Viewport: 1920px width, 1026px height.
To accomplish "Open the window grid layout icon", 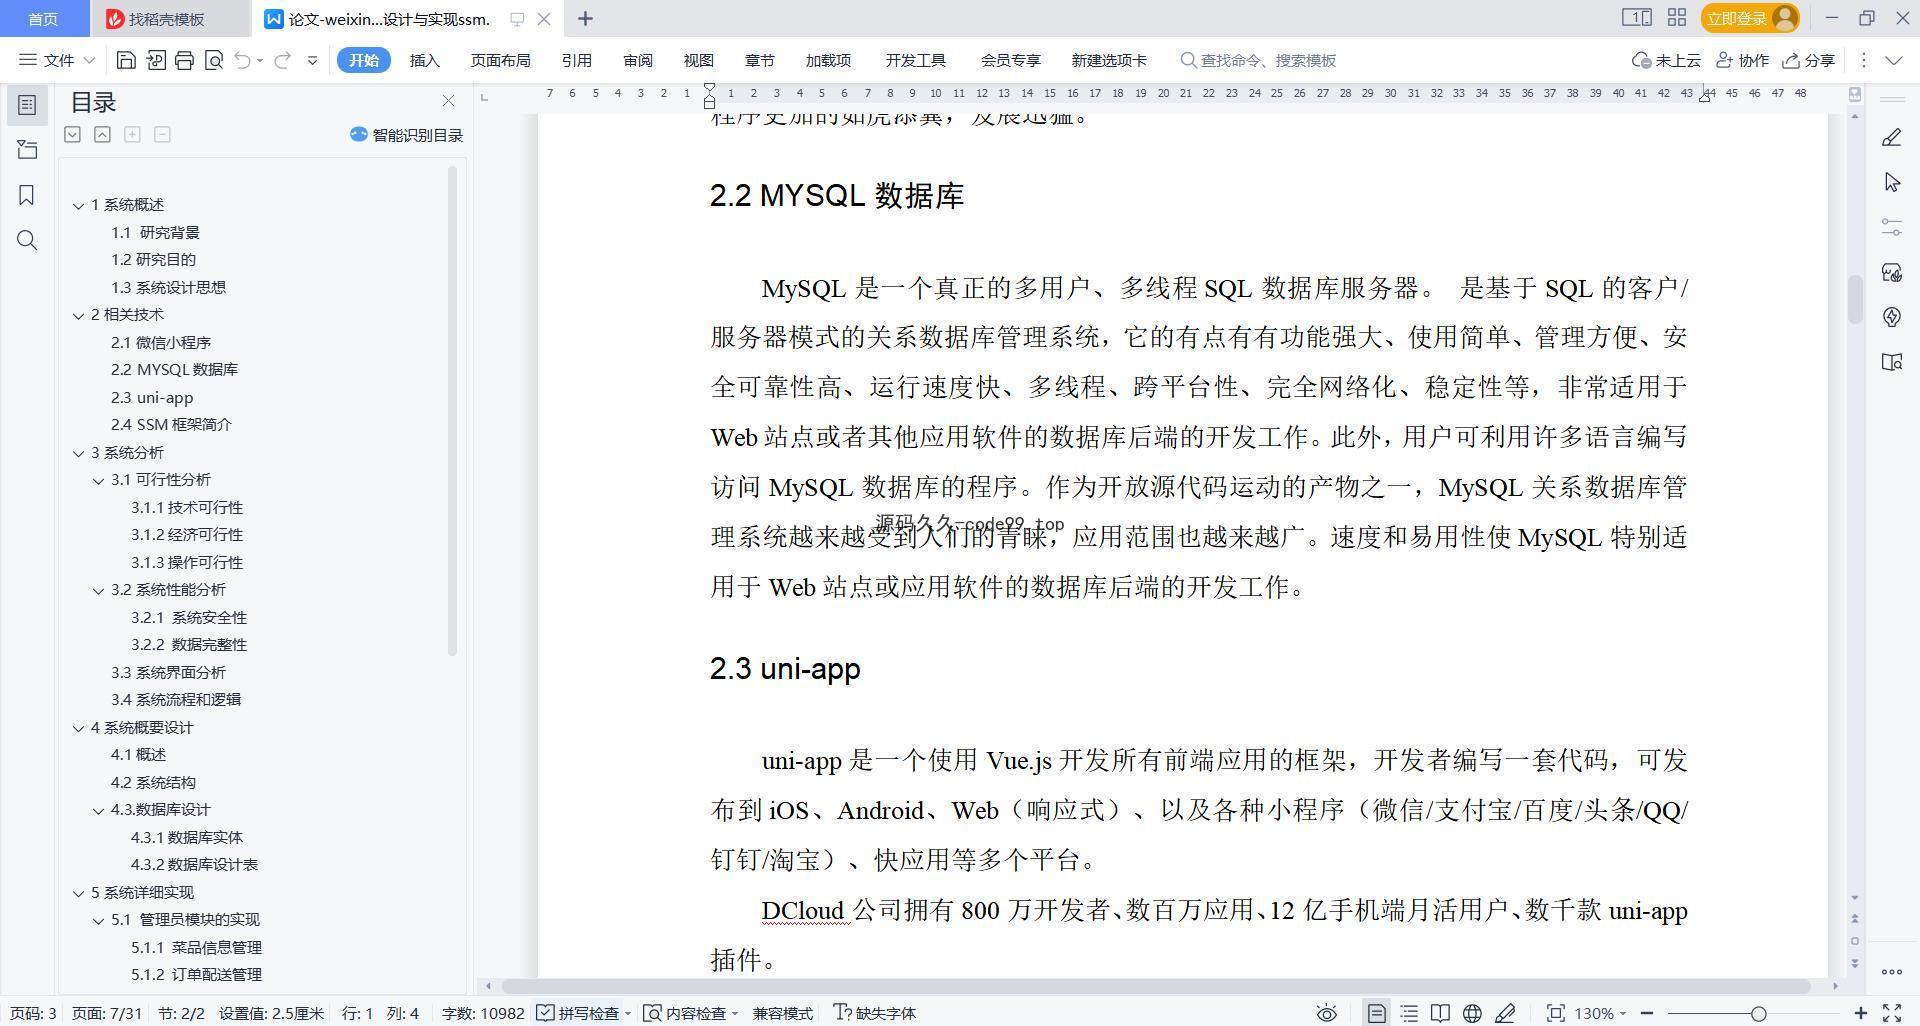I will [x=1677, y=18].
